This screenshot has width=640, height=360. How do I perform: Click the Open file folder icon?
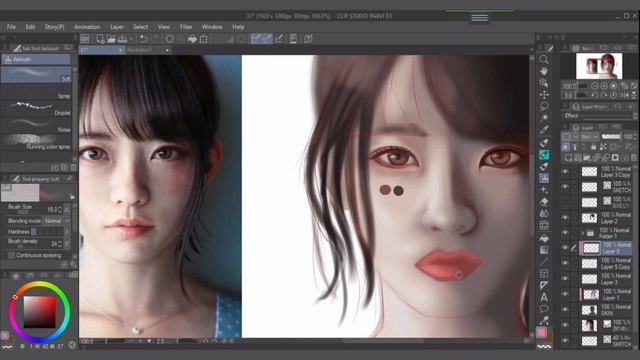[x=111, y=39]
